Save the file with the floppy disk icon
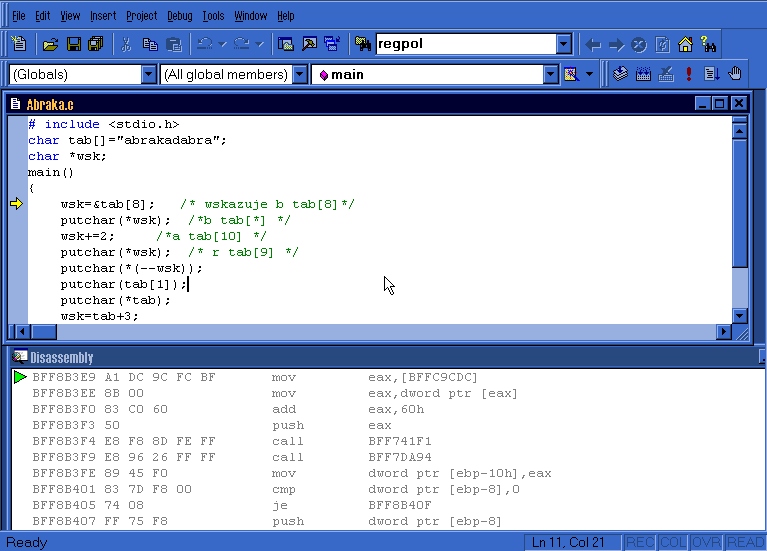Viewport: 767px width, 551px height. tap(73, 44)
